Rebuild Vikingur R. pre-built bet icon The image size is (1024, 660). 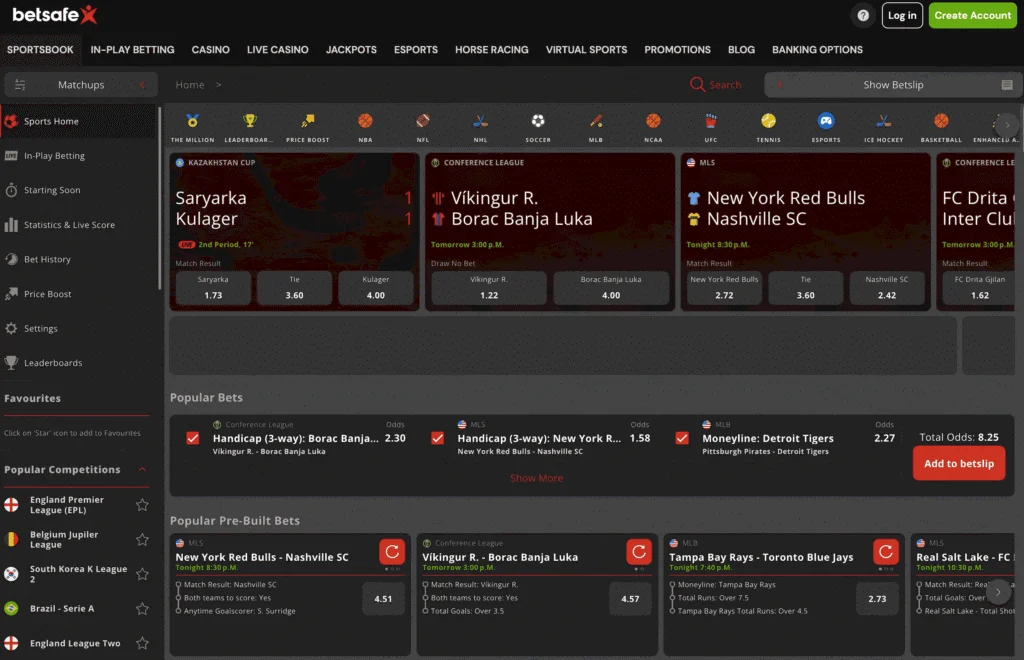[x=639, y=552]
